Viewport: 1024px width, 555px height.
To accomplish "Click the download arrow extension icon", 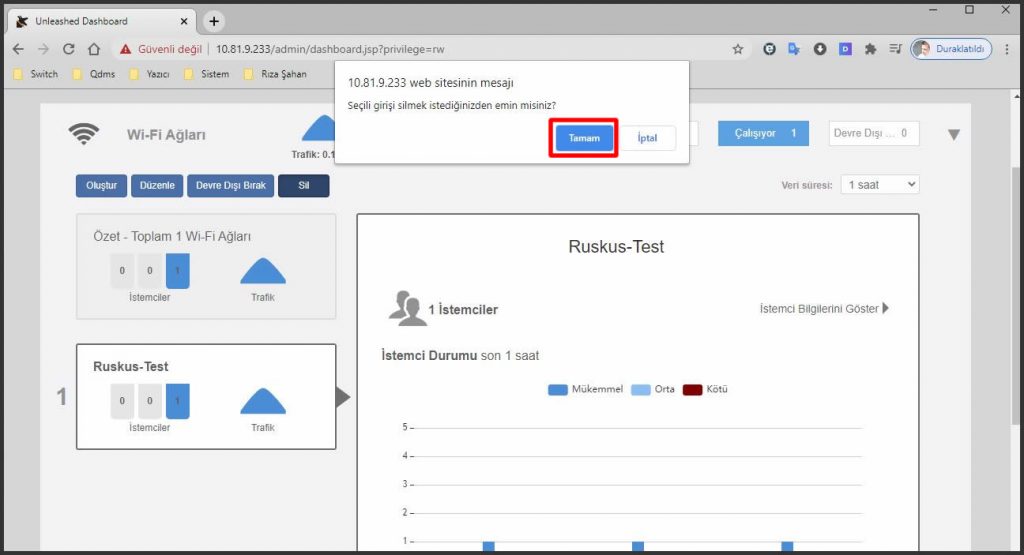I will 820,49.
